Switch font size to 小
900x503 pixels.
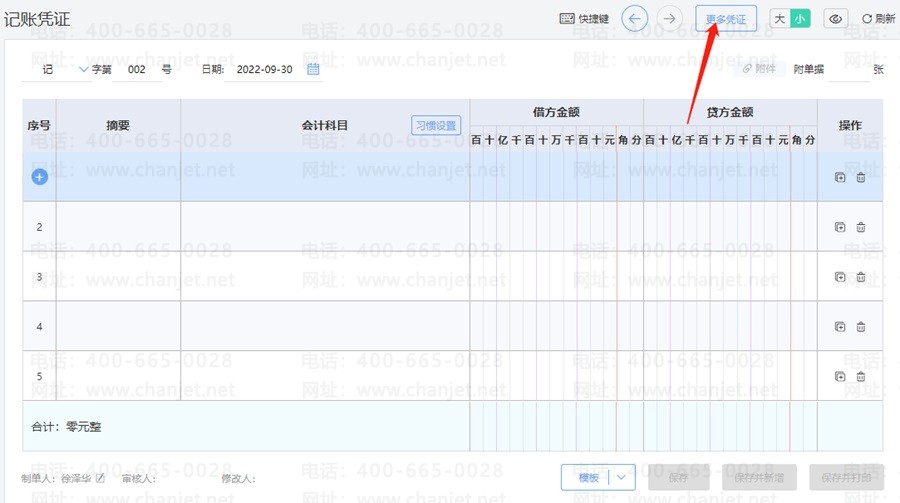pyautogui.click(x=800, y=19)
